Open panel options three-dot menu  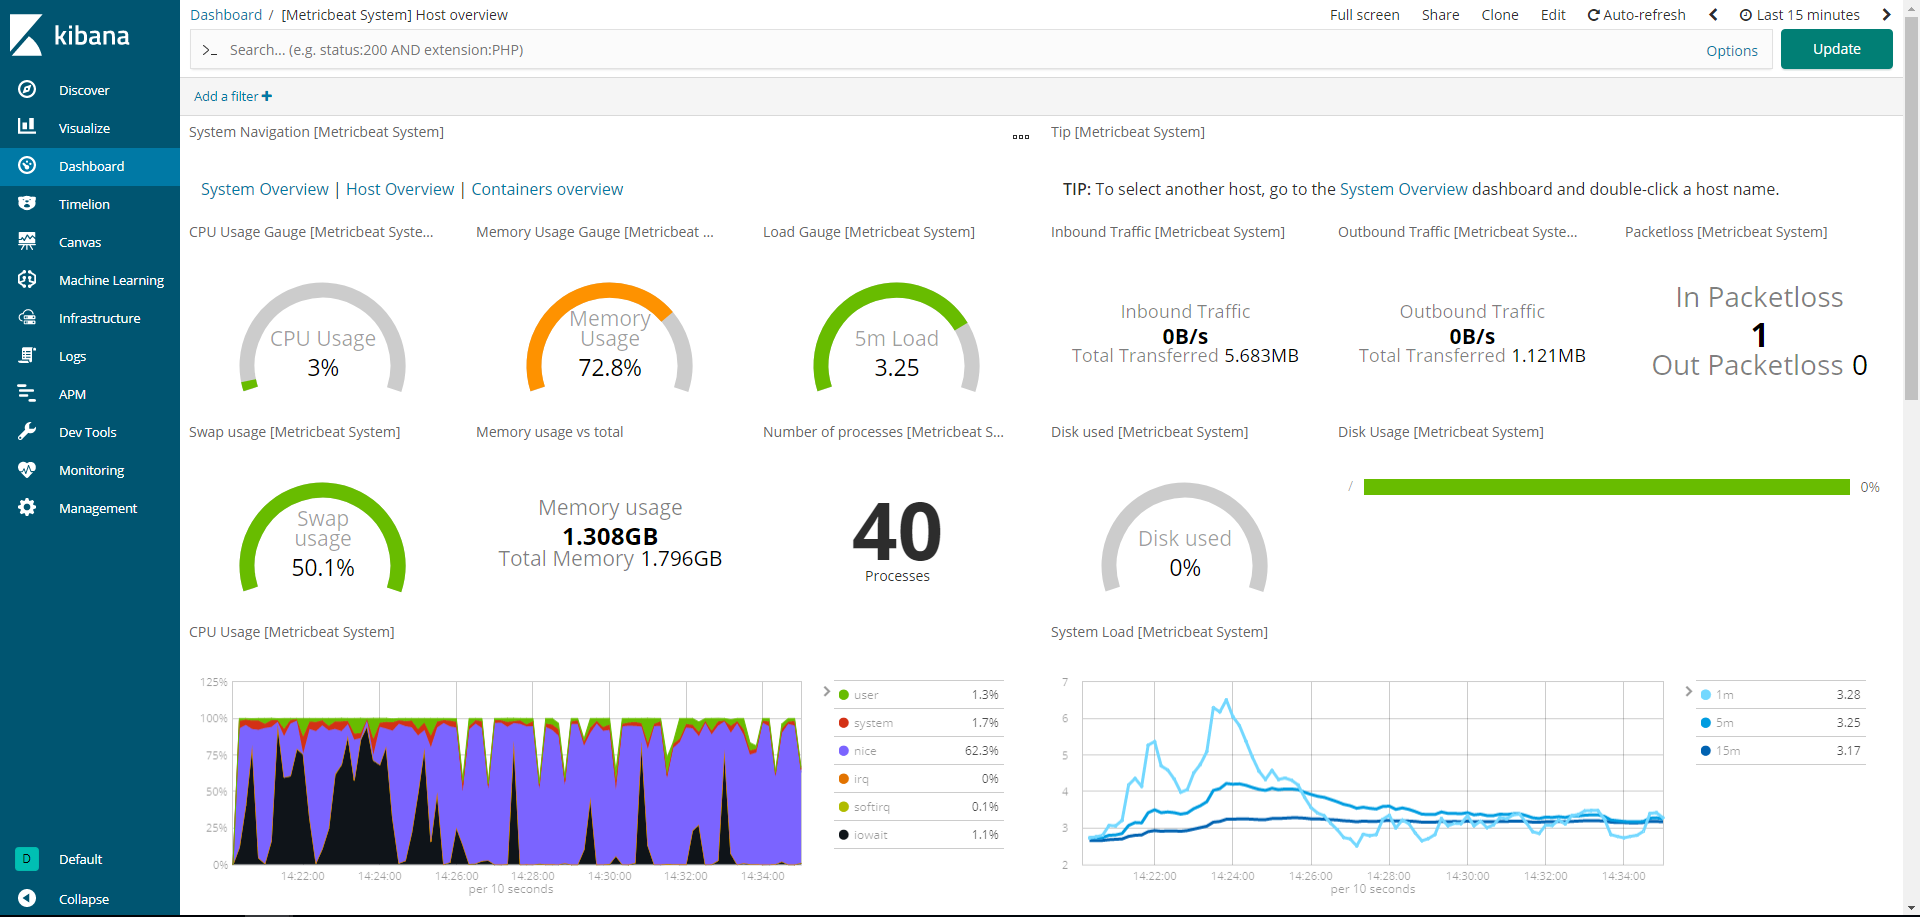coord(1021,136)
